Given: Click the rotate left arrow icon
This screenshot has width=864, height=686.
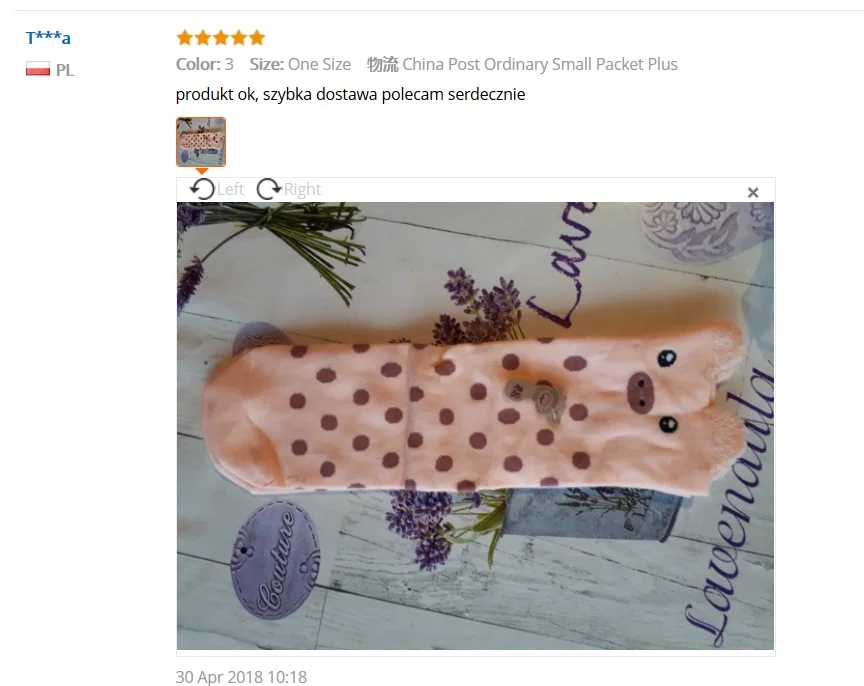Looking at the screenshot, I should [202, 189].
